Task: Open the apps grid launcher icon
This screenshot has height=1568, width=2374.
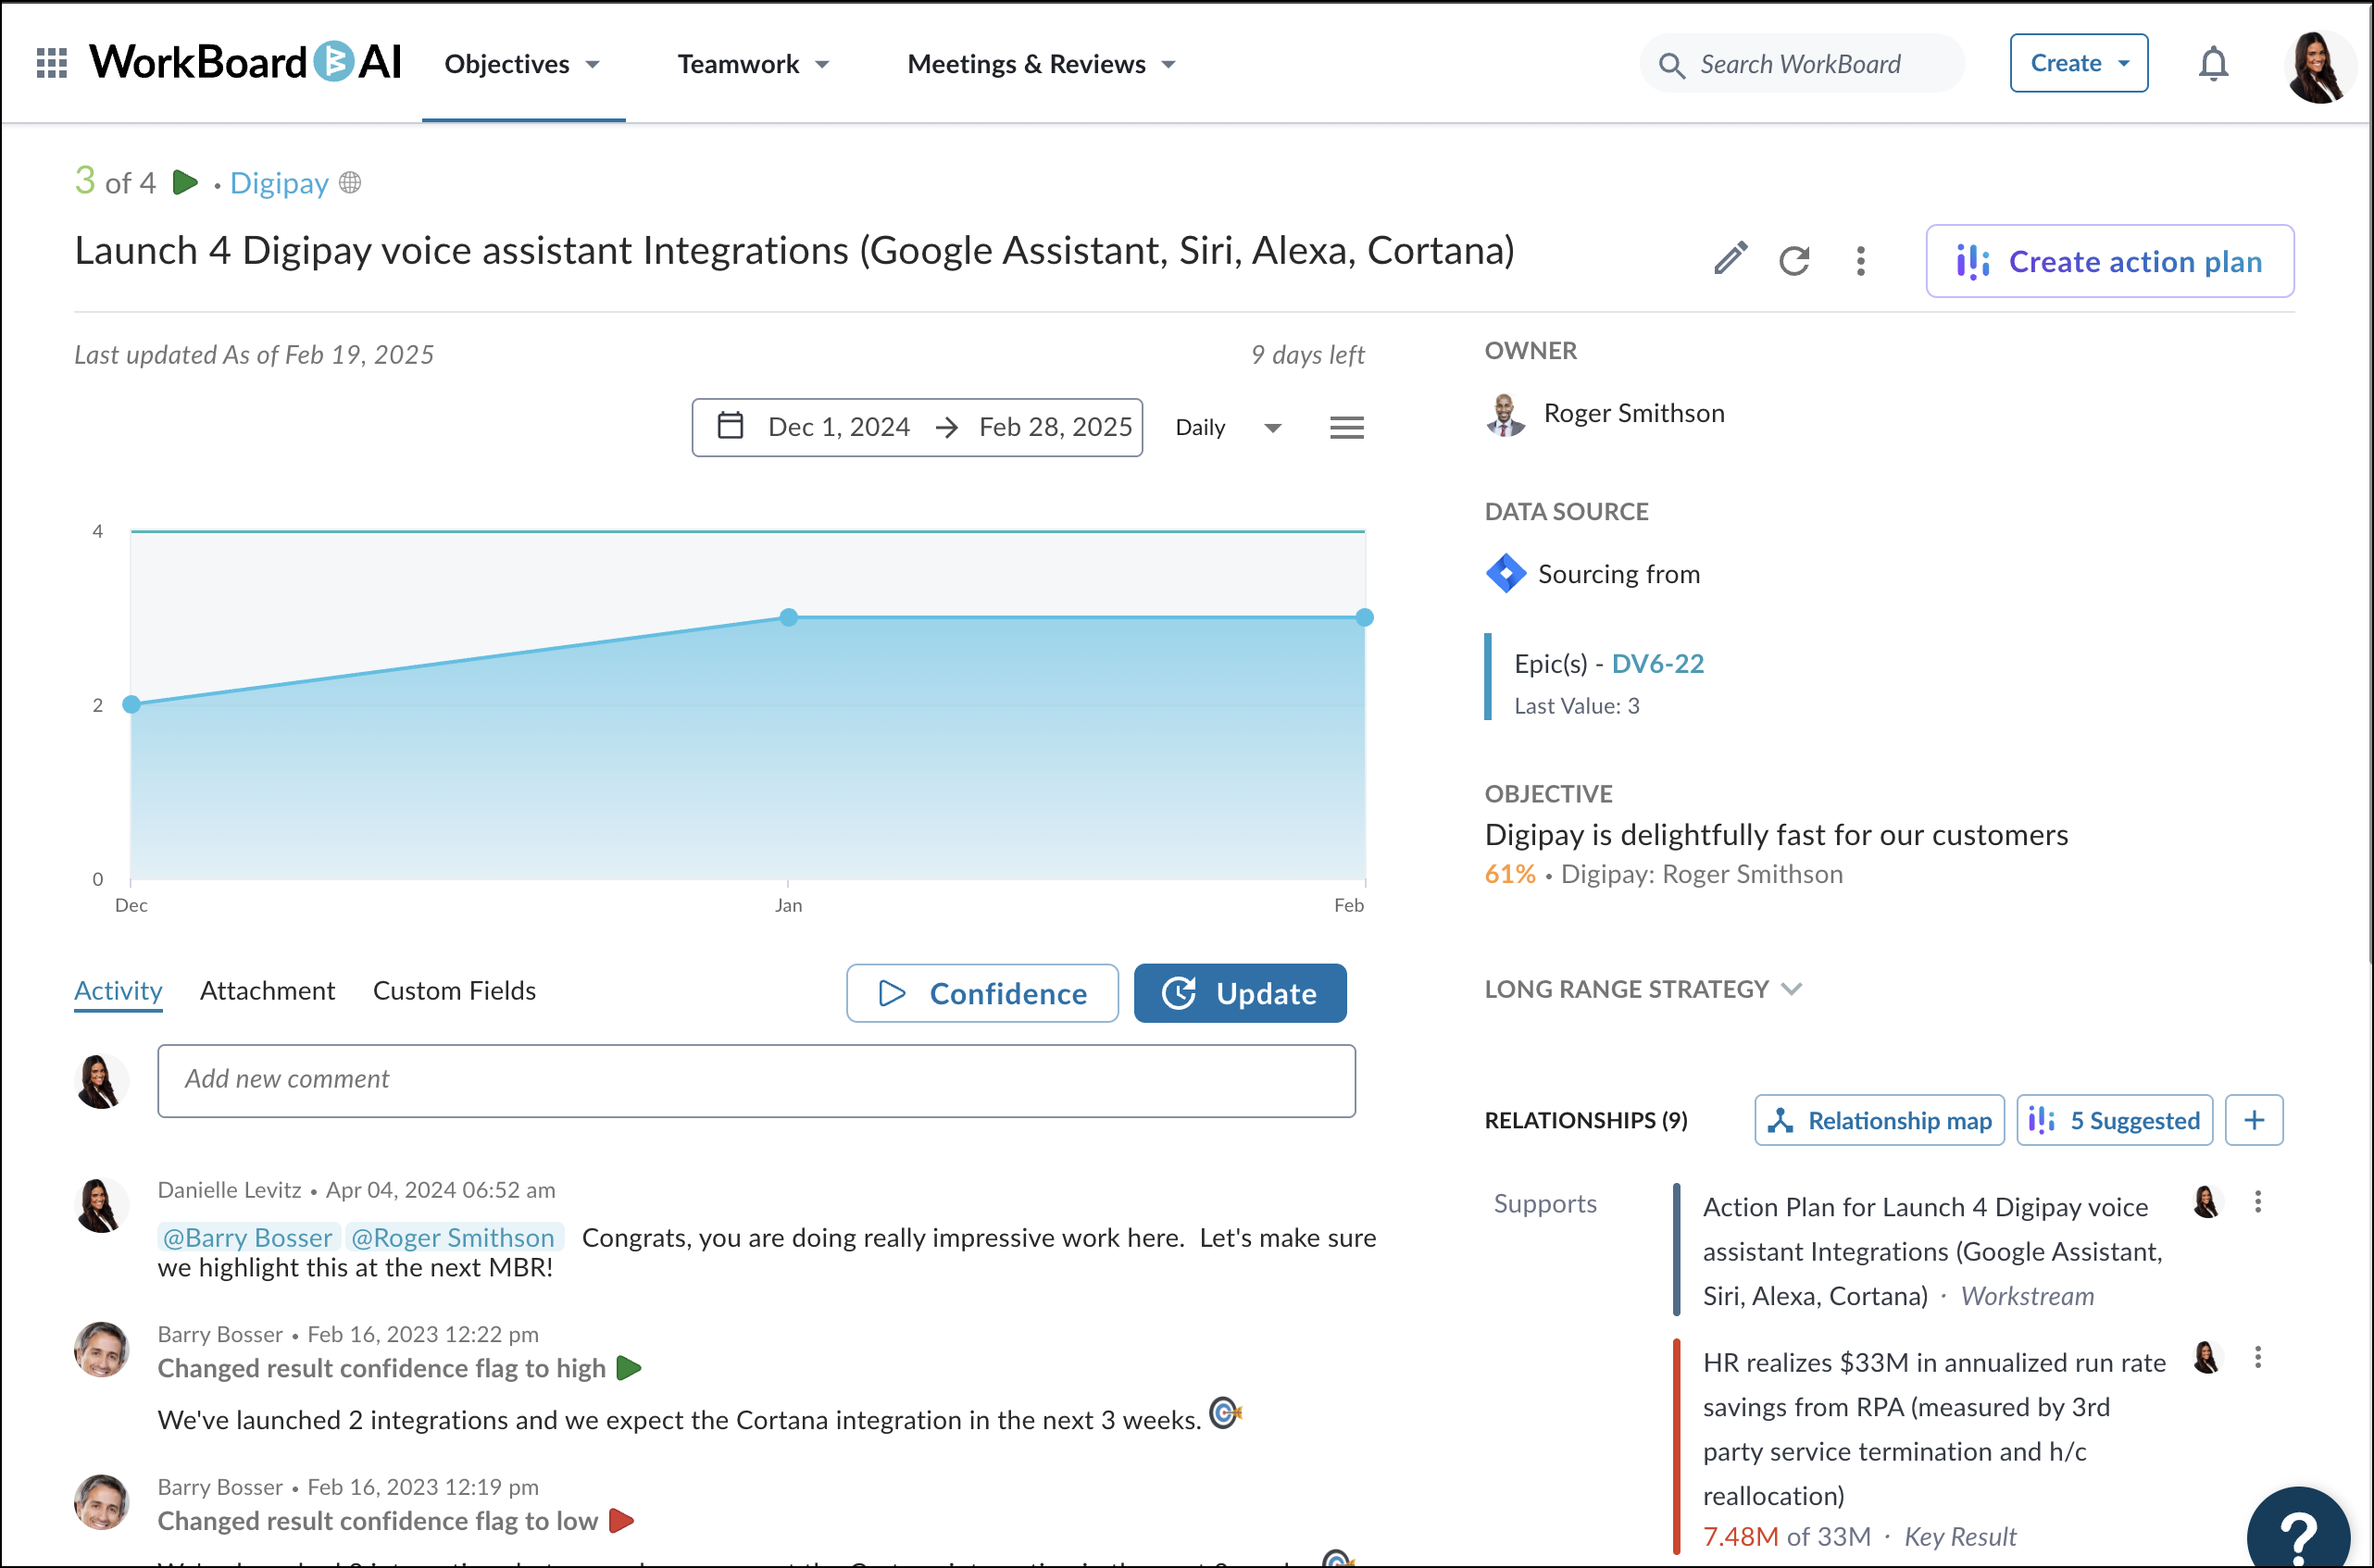Action: 51,63
